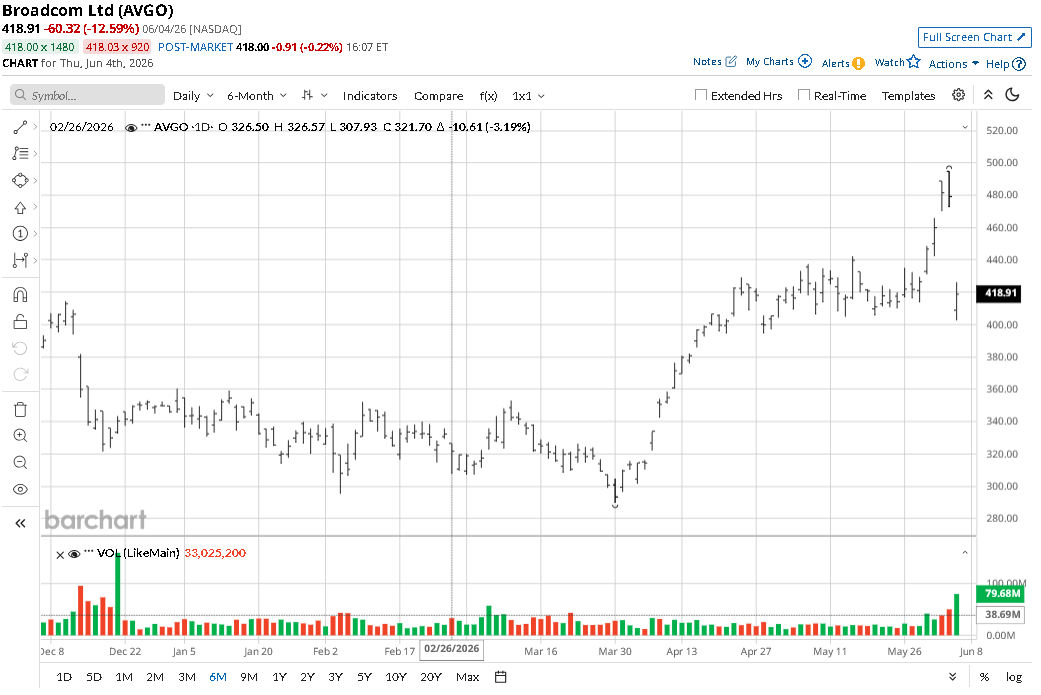This screenshot has width=1041, height=695.
Task: Focus the Symbol search field
Action: [x=88, y=95]
